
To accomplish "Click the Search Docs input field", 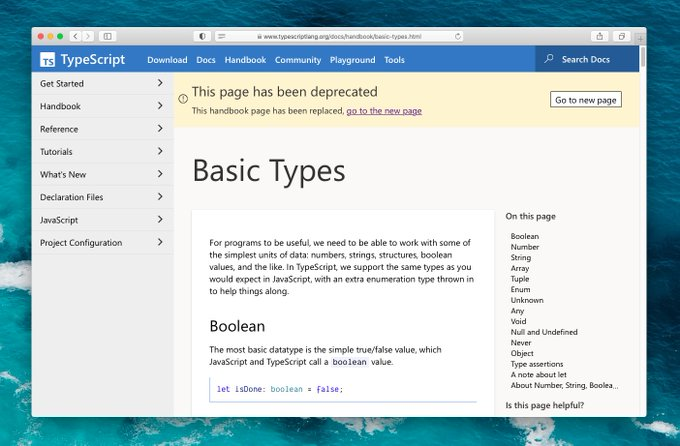I will 587,59.
